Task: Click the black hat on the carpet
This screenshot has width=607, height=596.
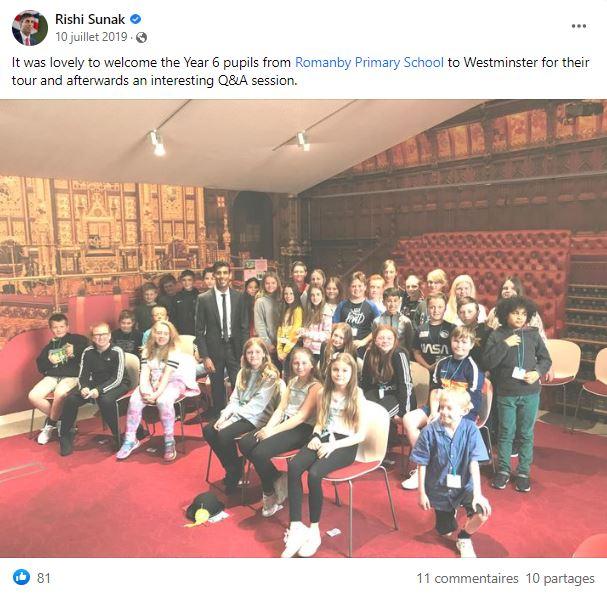Action: pos(204,508)
